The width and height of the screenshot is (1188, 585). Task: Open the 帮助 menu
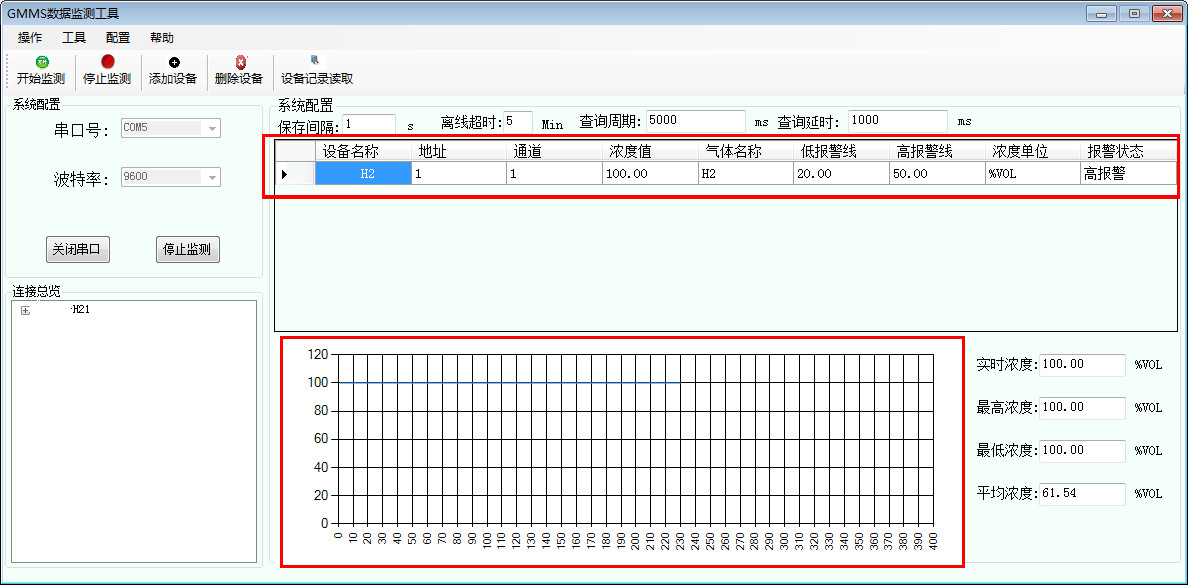pos(162,38)
